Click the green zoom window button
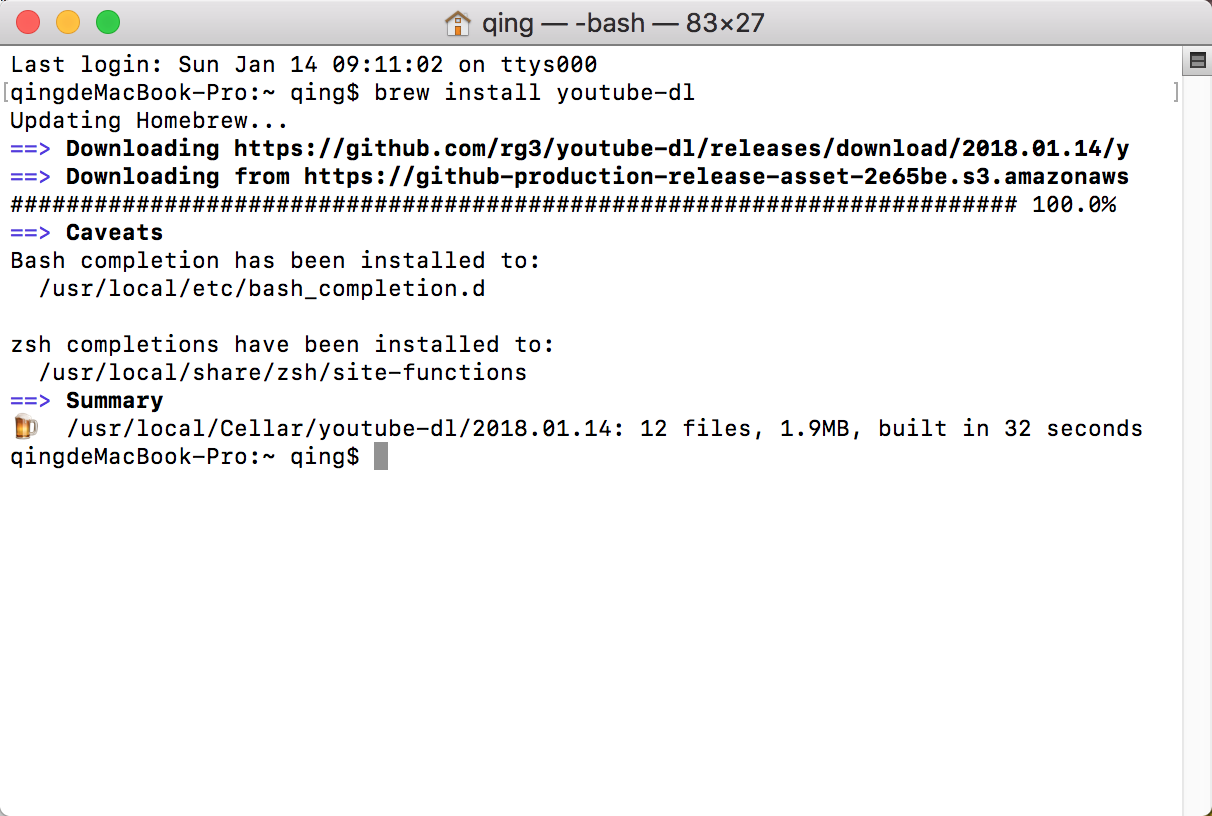This screenshot has height=816, width=1212. (x=107, y=22)
